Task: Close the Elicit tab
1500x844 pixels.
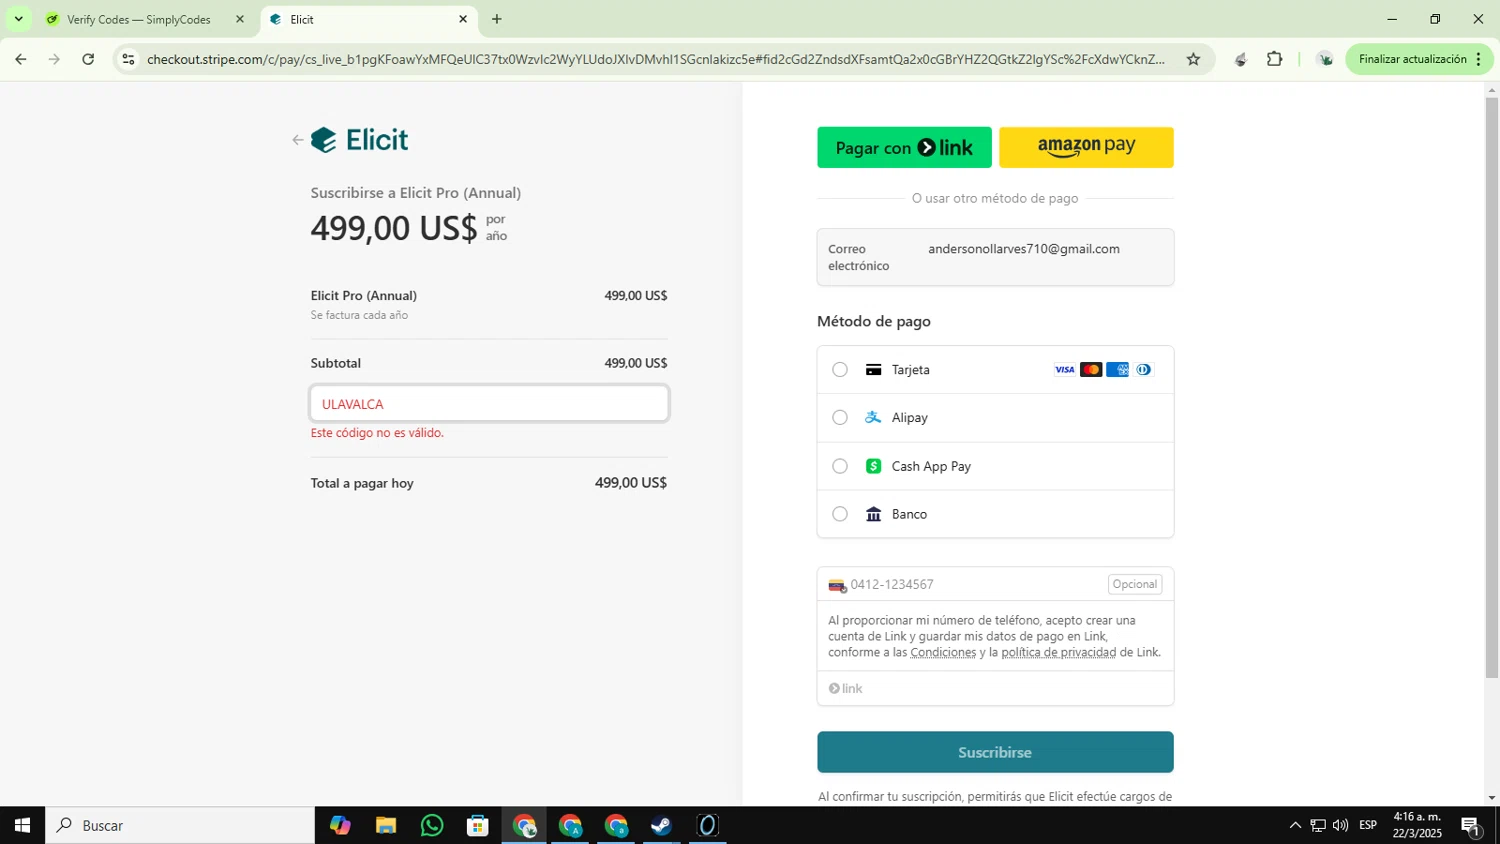Action: coord(463,19)
